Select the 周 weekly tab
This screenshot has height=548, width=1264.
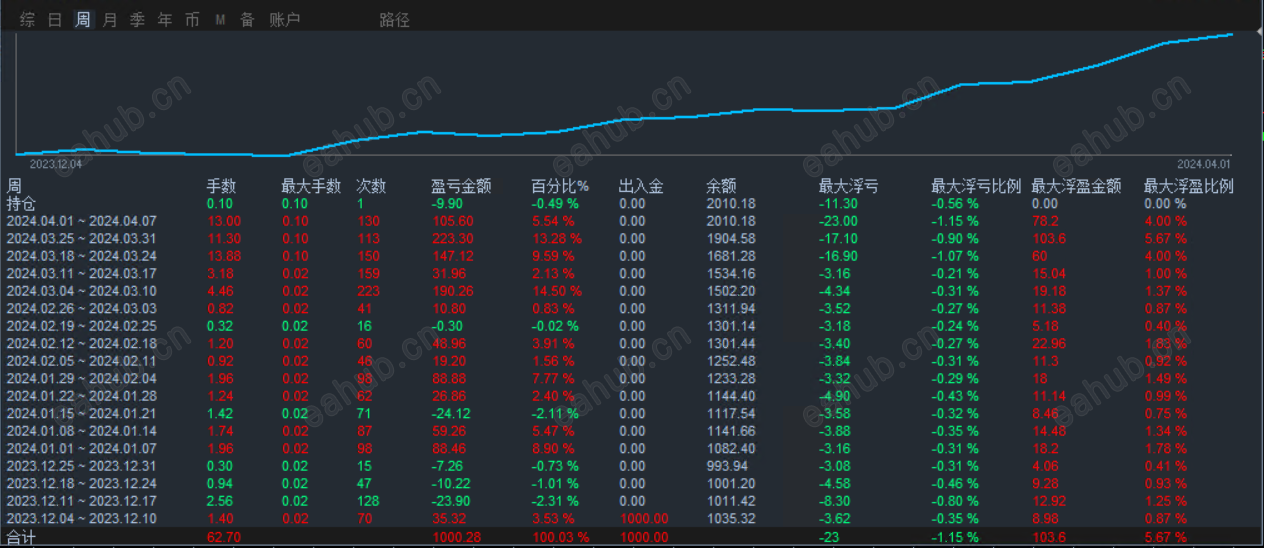tap(82, 19)
